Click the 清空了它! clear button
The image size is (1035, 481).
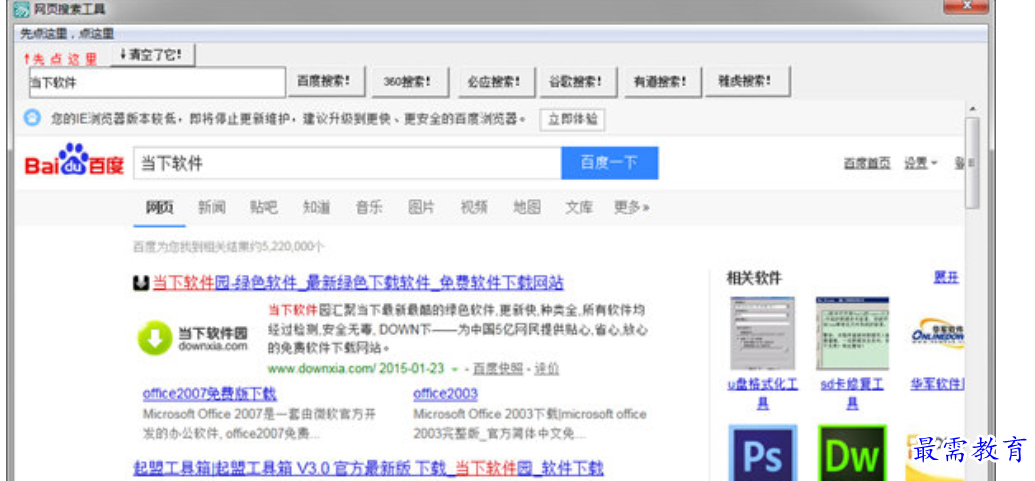pos(151,54)
